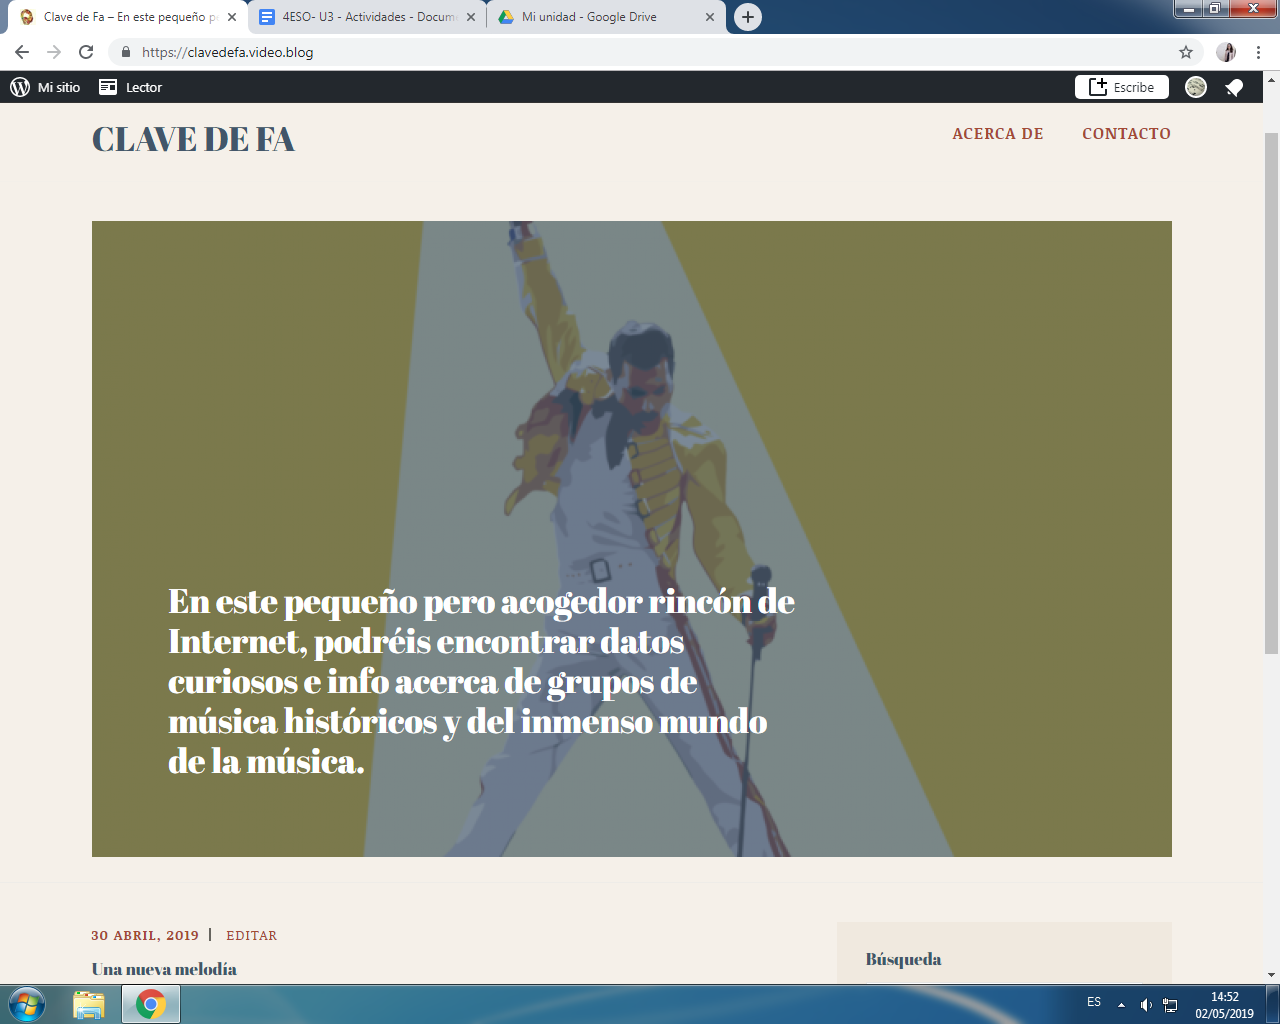
Task: Reload the page with refresh icon
Action: pos(86,52)
